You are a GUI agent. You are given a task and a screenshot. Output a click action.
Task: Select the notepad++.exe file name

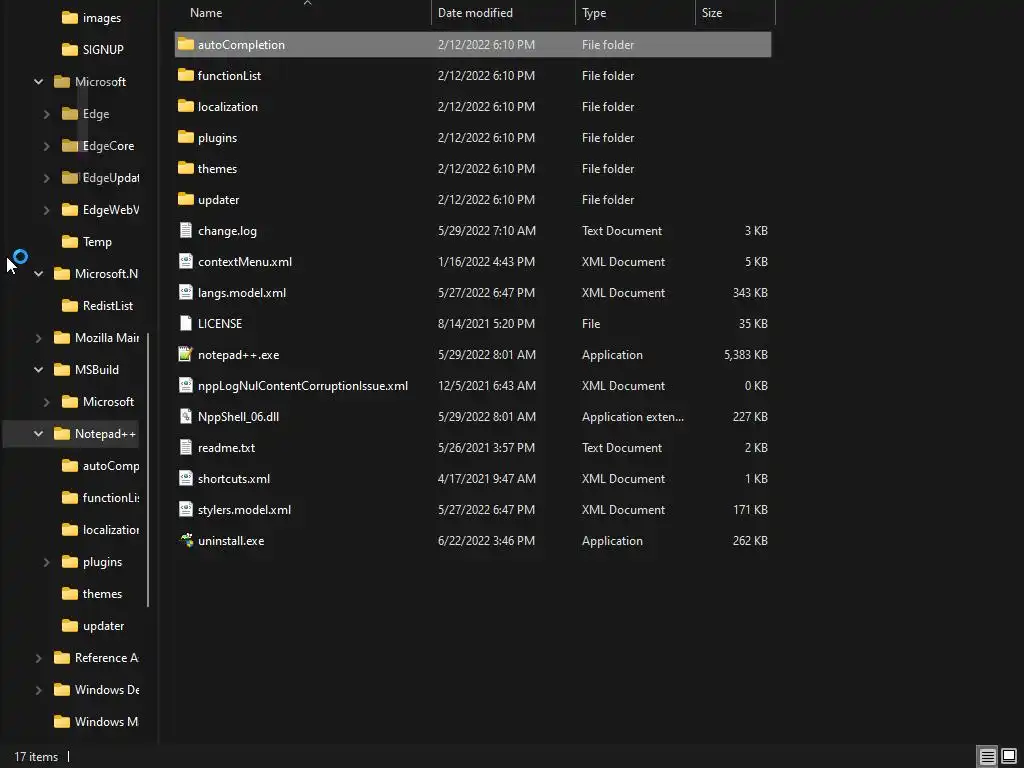pos(238,355)
